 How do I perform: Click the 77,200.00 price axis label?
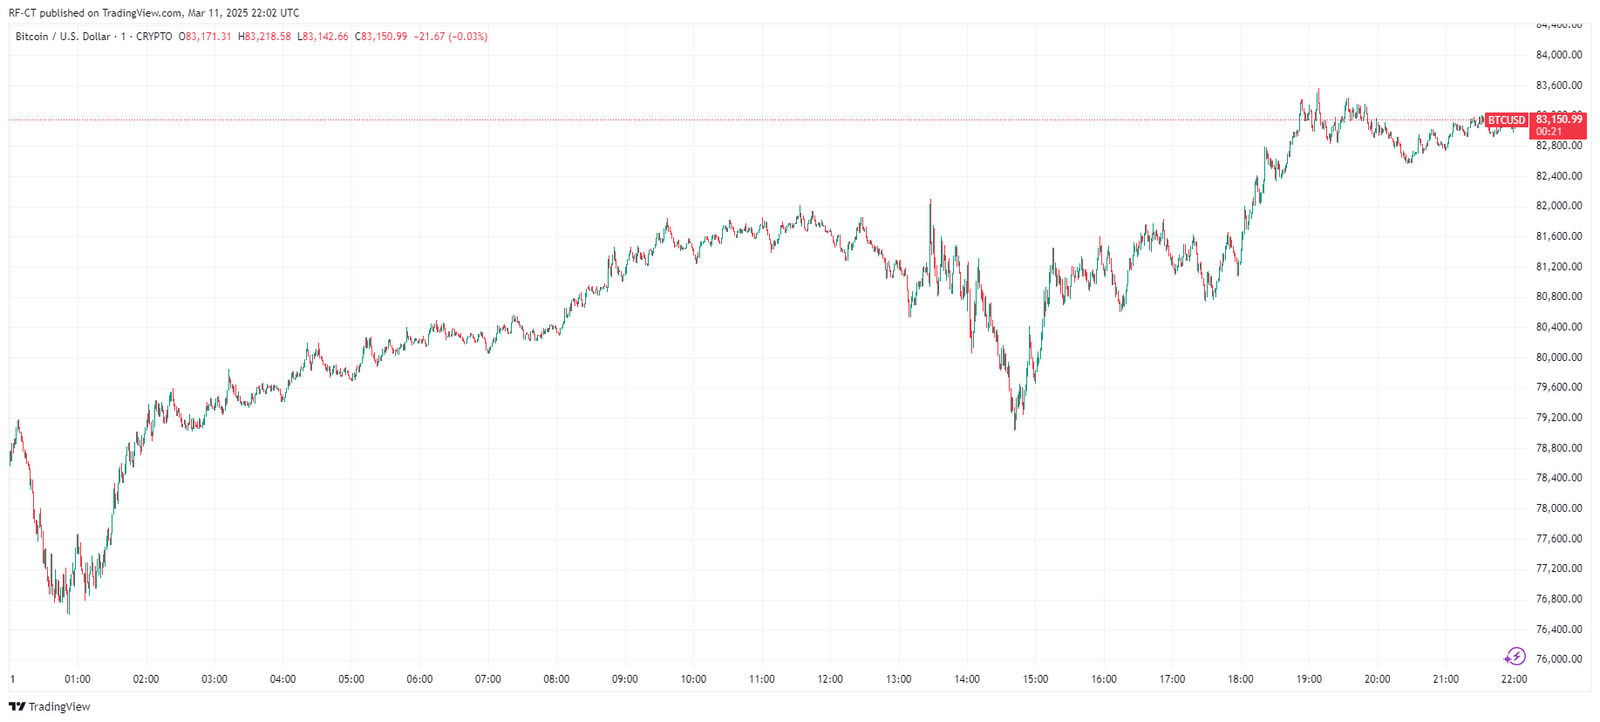[1559, 569]
